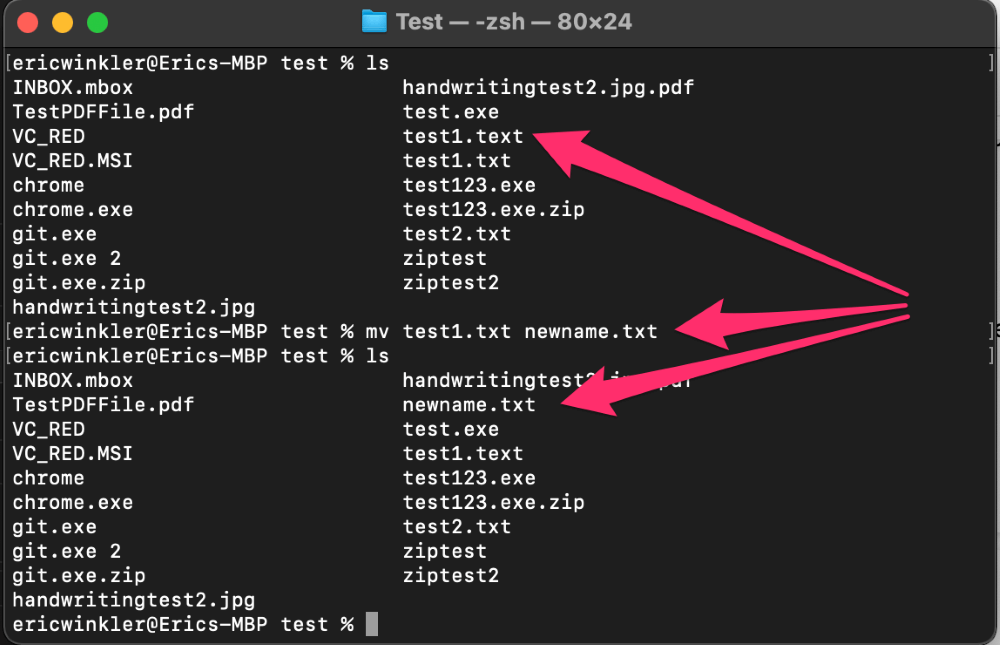Viewport: 1000px width, 645px height.
Task: Click the red close window button
Action: (x=27, y=22)
